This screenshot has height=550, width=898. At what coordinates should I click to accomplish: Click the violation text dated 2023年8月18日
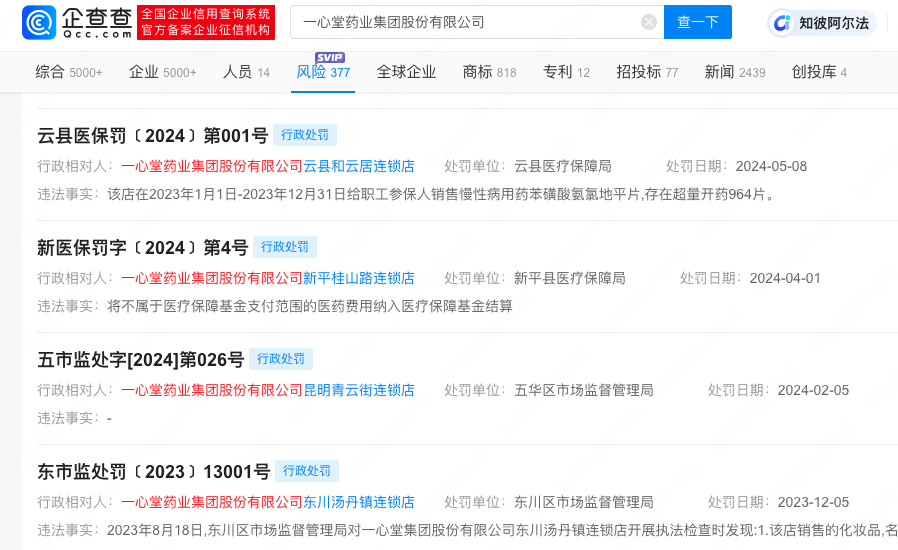coord(502,531)
